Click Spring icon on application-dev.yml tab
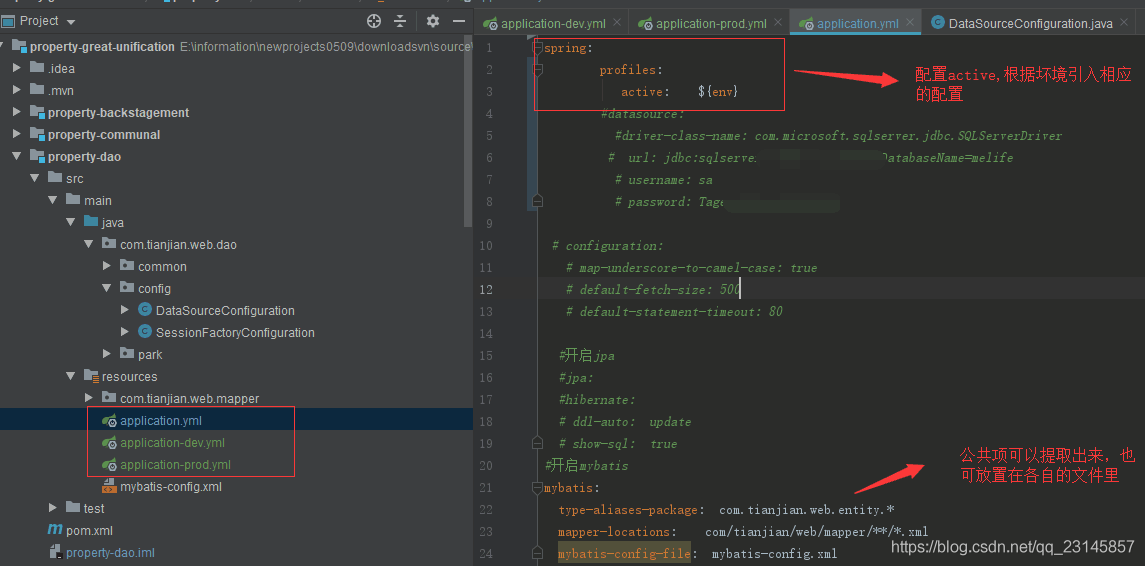The height and width of the screenshot is (566, 1145). coord(491,23)
